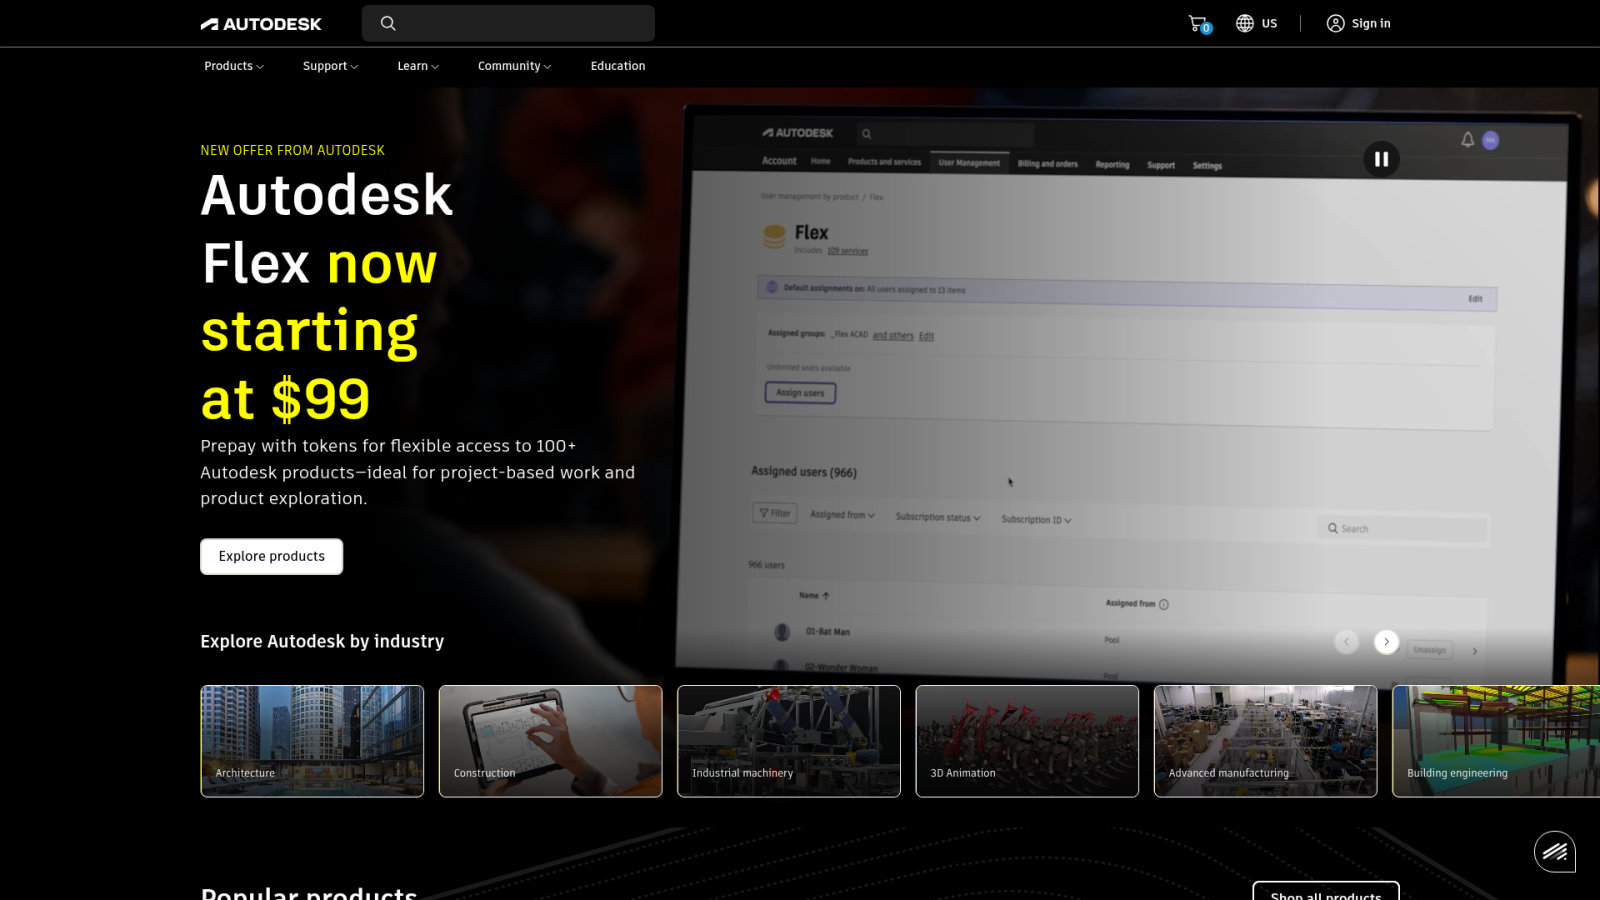Change region via globe US icon
Screen dimensions: 1600x900
tap(1256, 23)
